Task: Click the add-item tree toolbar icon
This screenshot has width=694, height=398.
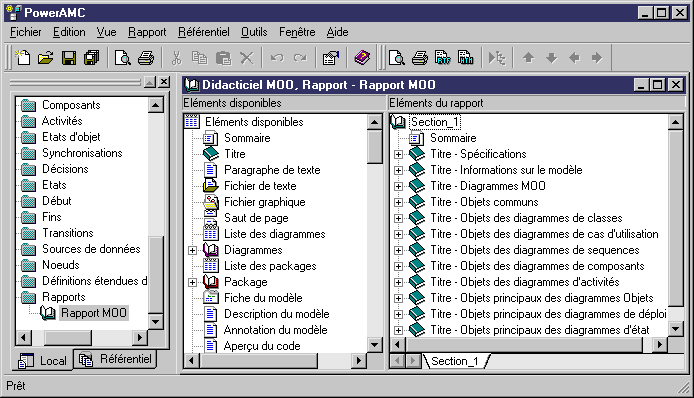Action: 497,58
